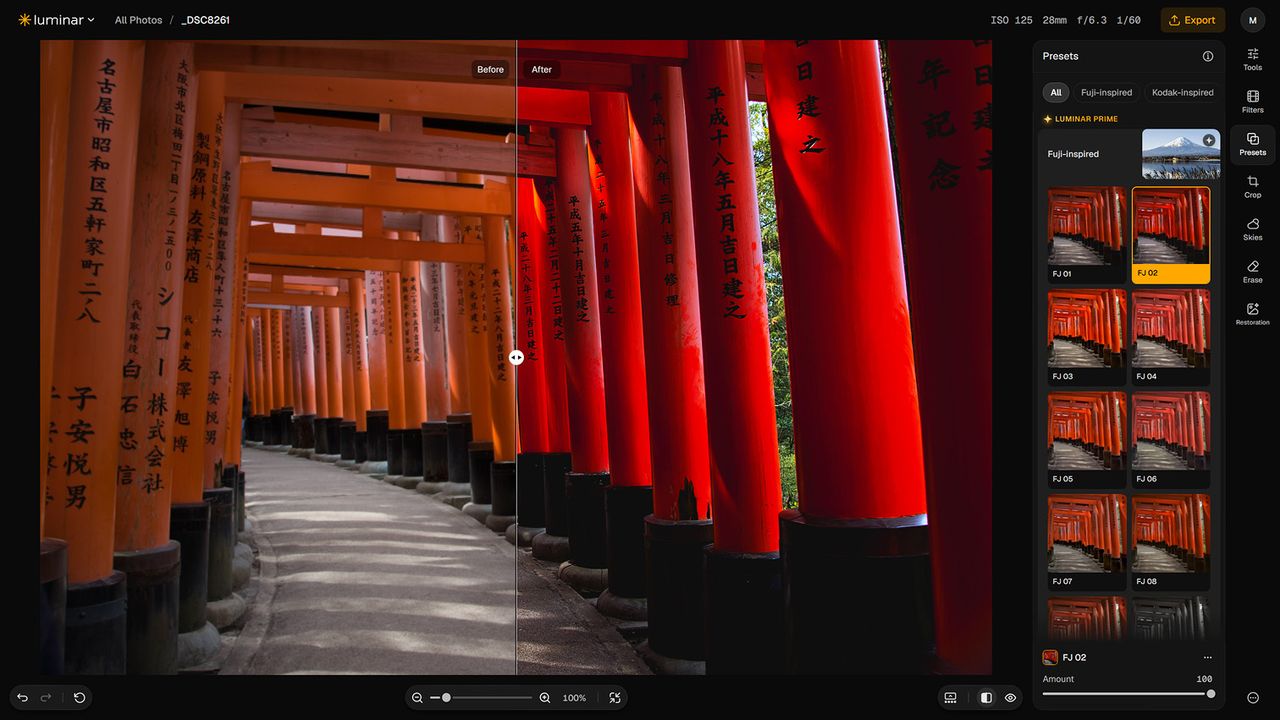Click the zoom in magnifier
This screenshot has width=1280, height=720.
click(545, 698)
